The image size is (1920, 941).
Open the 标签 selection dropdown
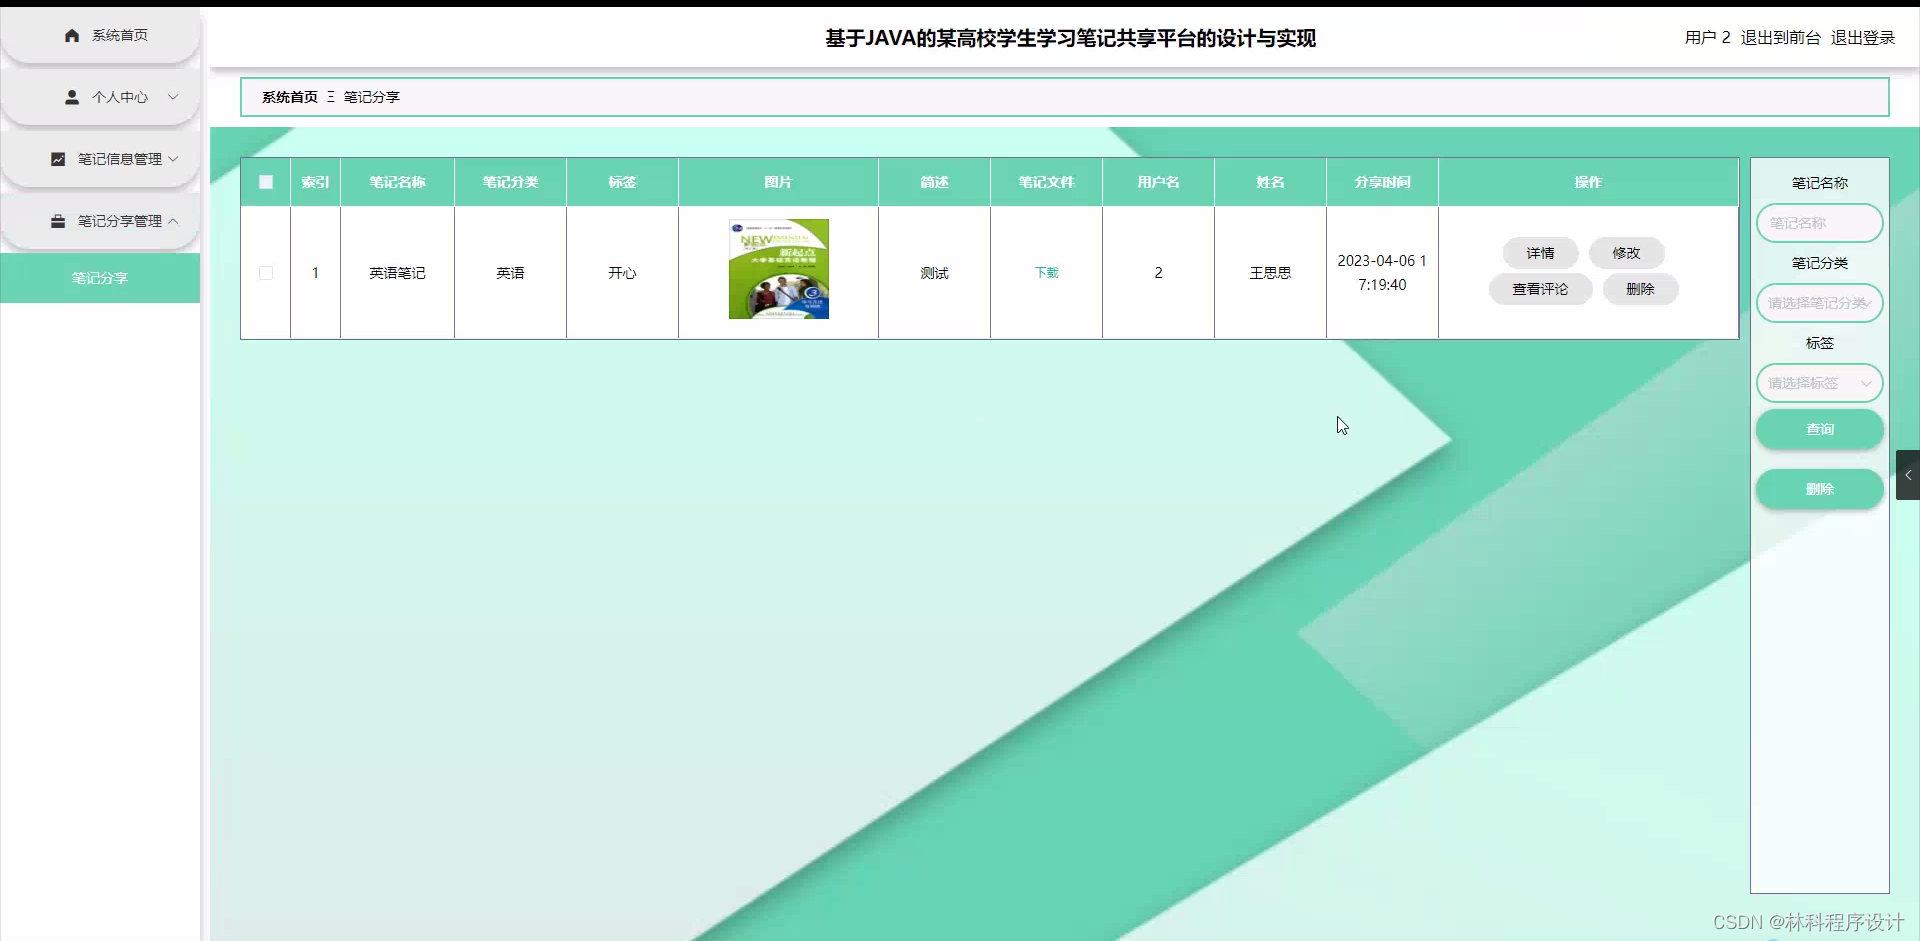[1819, 383]
